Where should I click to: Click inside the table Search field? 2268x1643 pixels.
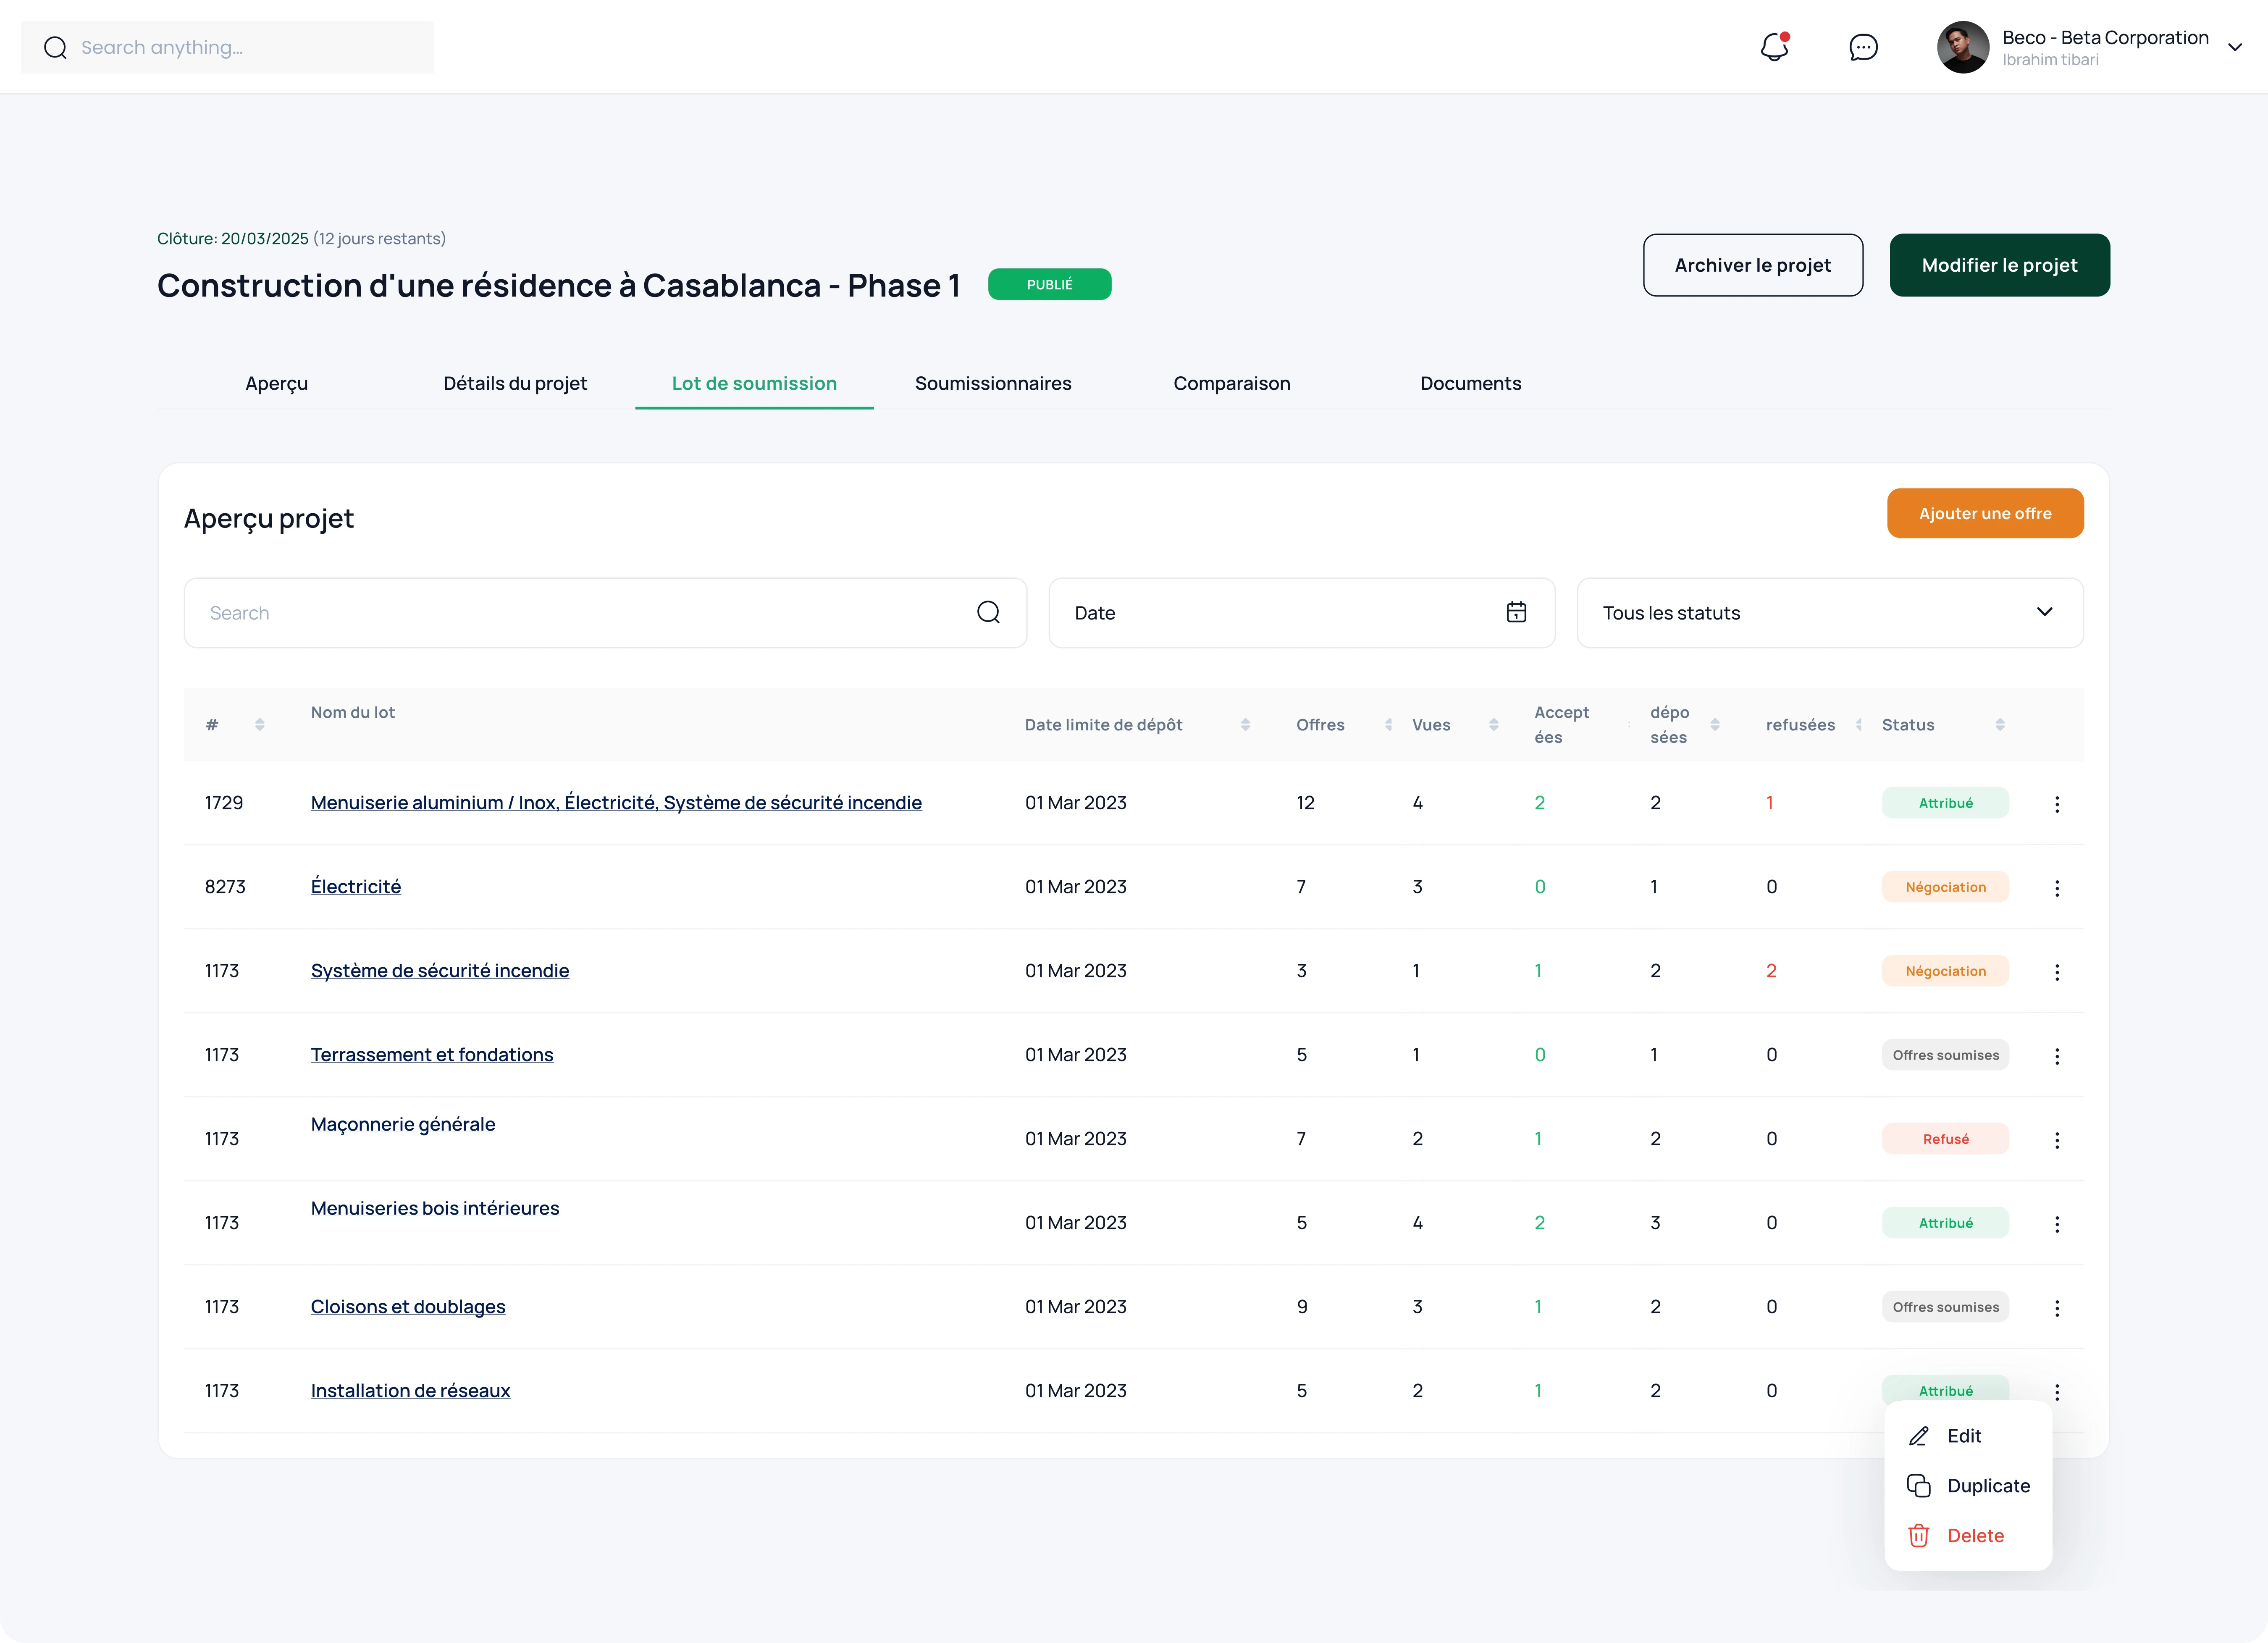click(x=500, y=612)
